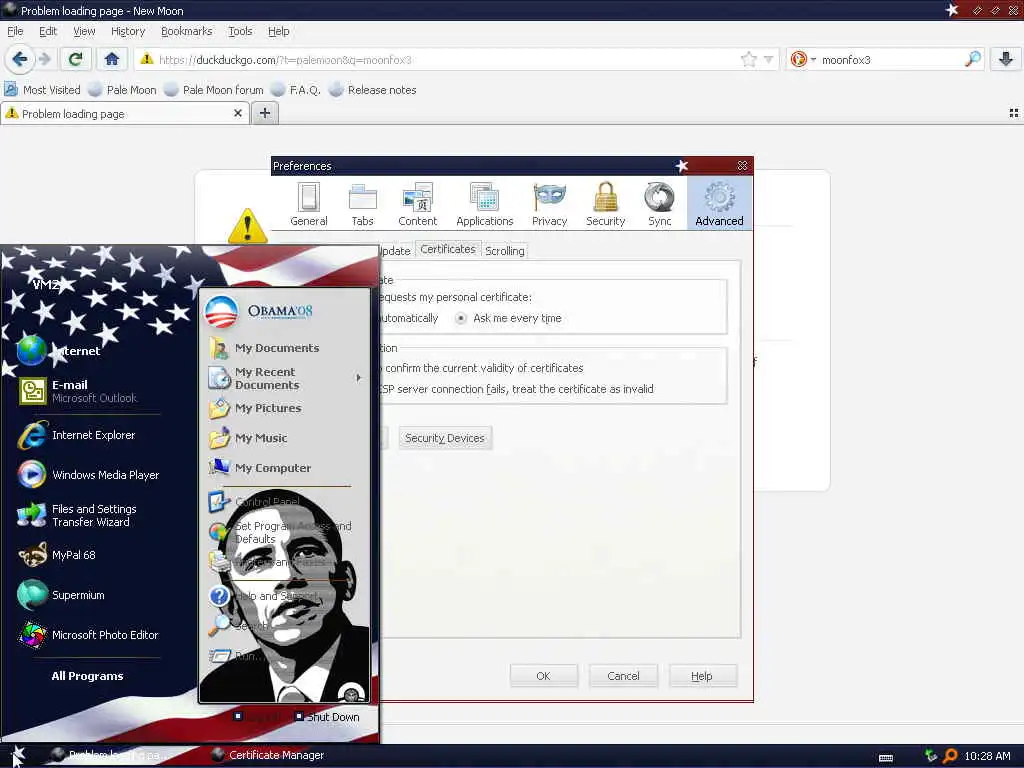The image size is (1024, 768).
Task: Select the General preferences pane
Action: pyautogui.click(x=308, y=204)
